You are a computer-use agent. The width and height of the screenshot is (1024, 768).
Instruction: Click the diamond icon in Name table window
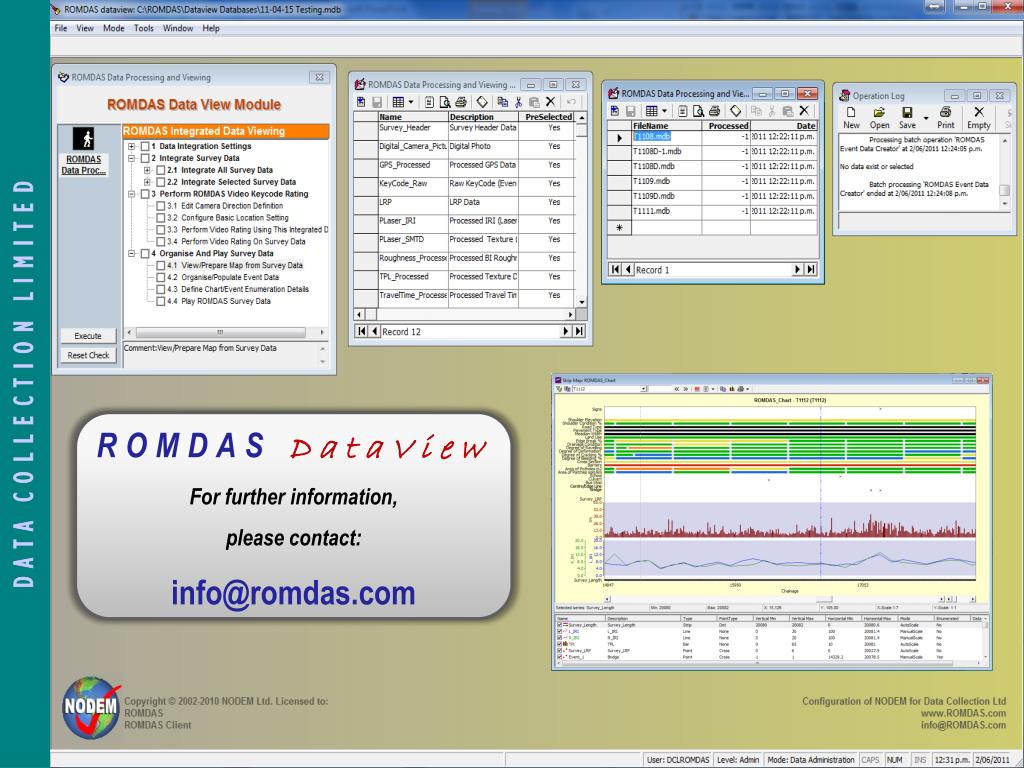482,102
